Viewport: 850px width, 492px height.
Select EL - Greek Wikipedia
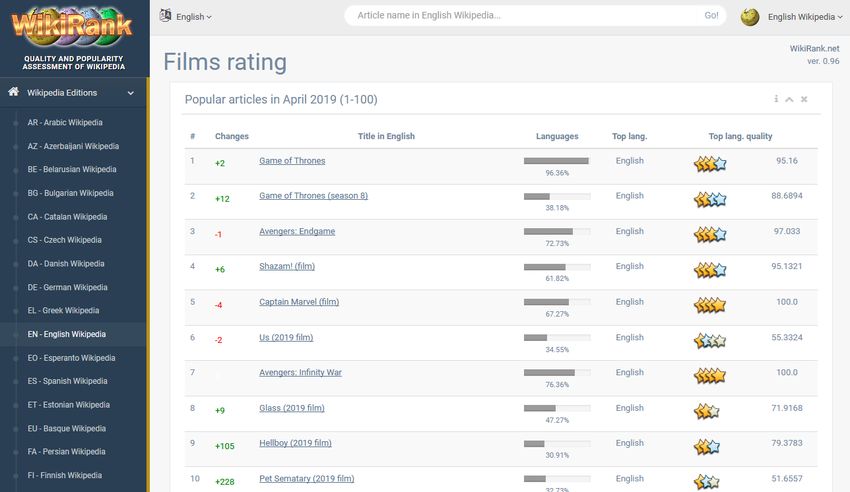click(63, 310)
